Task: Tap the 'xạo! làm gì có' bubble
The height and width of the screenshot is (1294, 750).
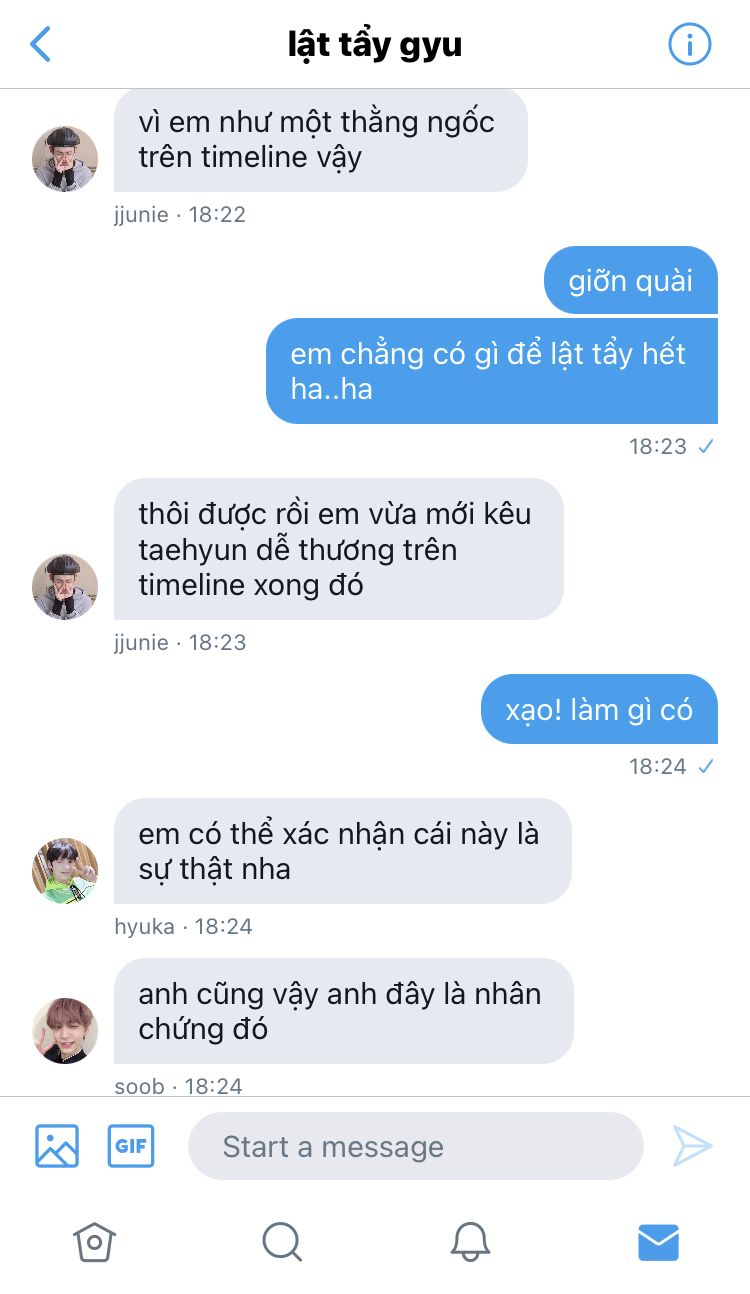Action: pos(599,709)
